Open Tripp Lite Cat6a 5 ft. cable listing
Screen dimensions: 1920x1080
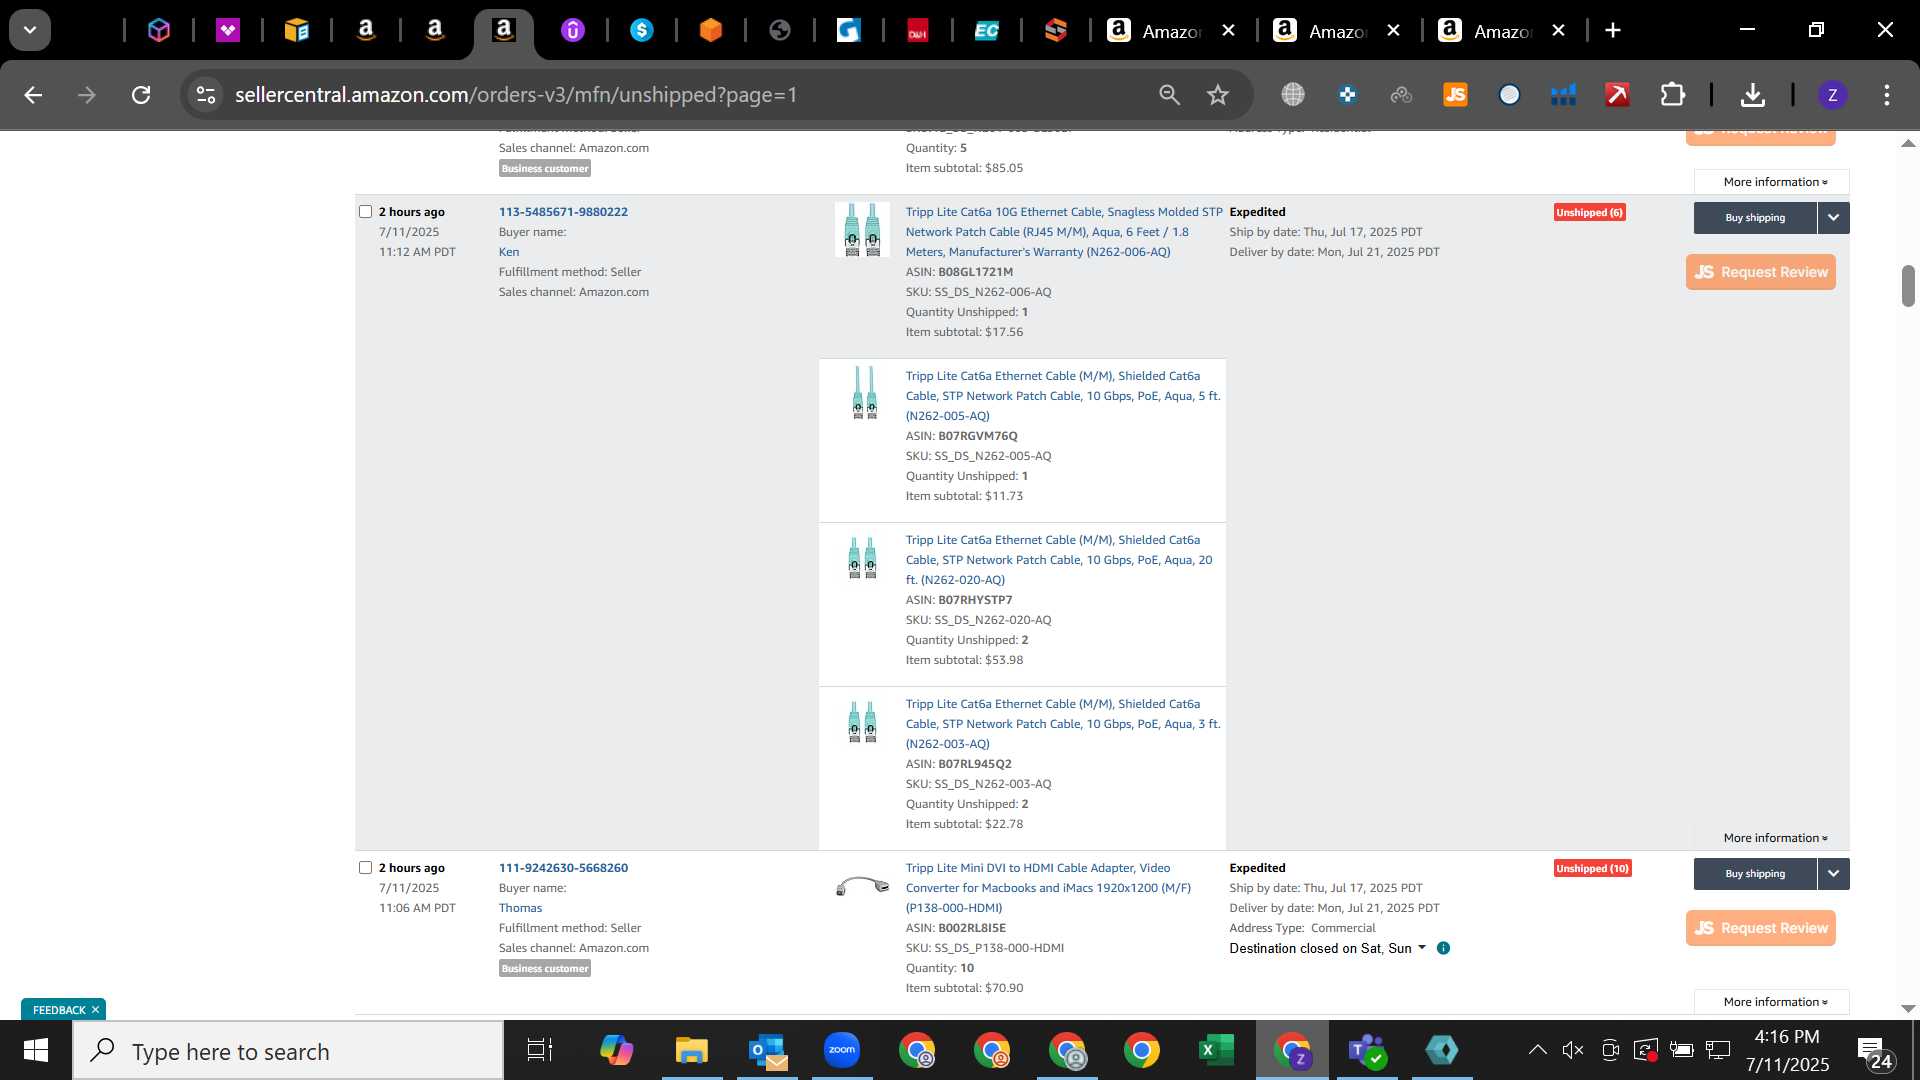(x=1063, y=396)
